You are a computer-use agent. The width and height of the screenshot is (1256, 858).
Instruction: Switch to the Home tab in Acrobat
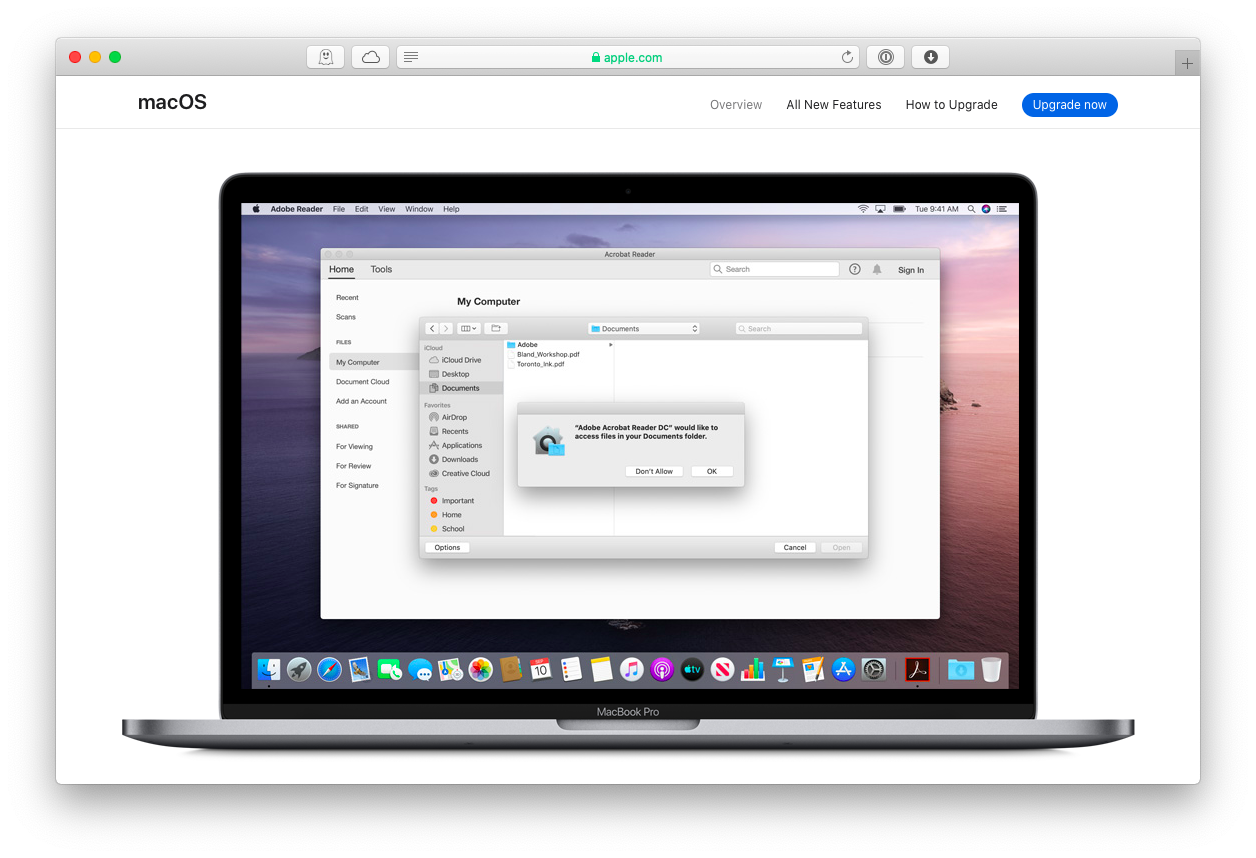coord(342,269)
